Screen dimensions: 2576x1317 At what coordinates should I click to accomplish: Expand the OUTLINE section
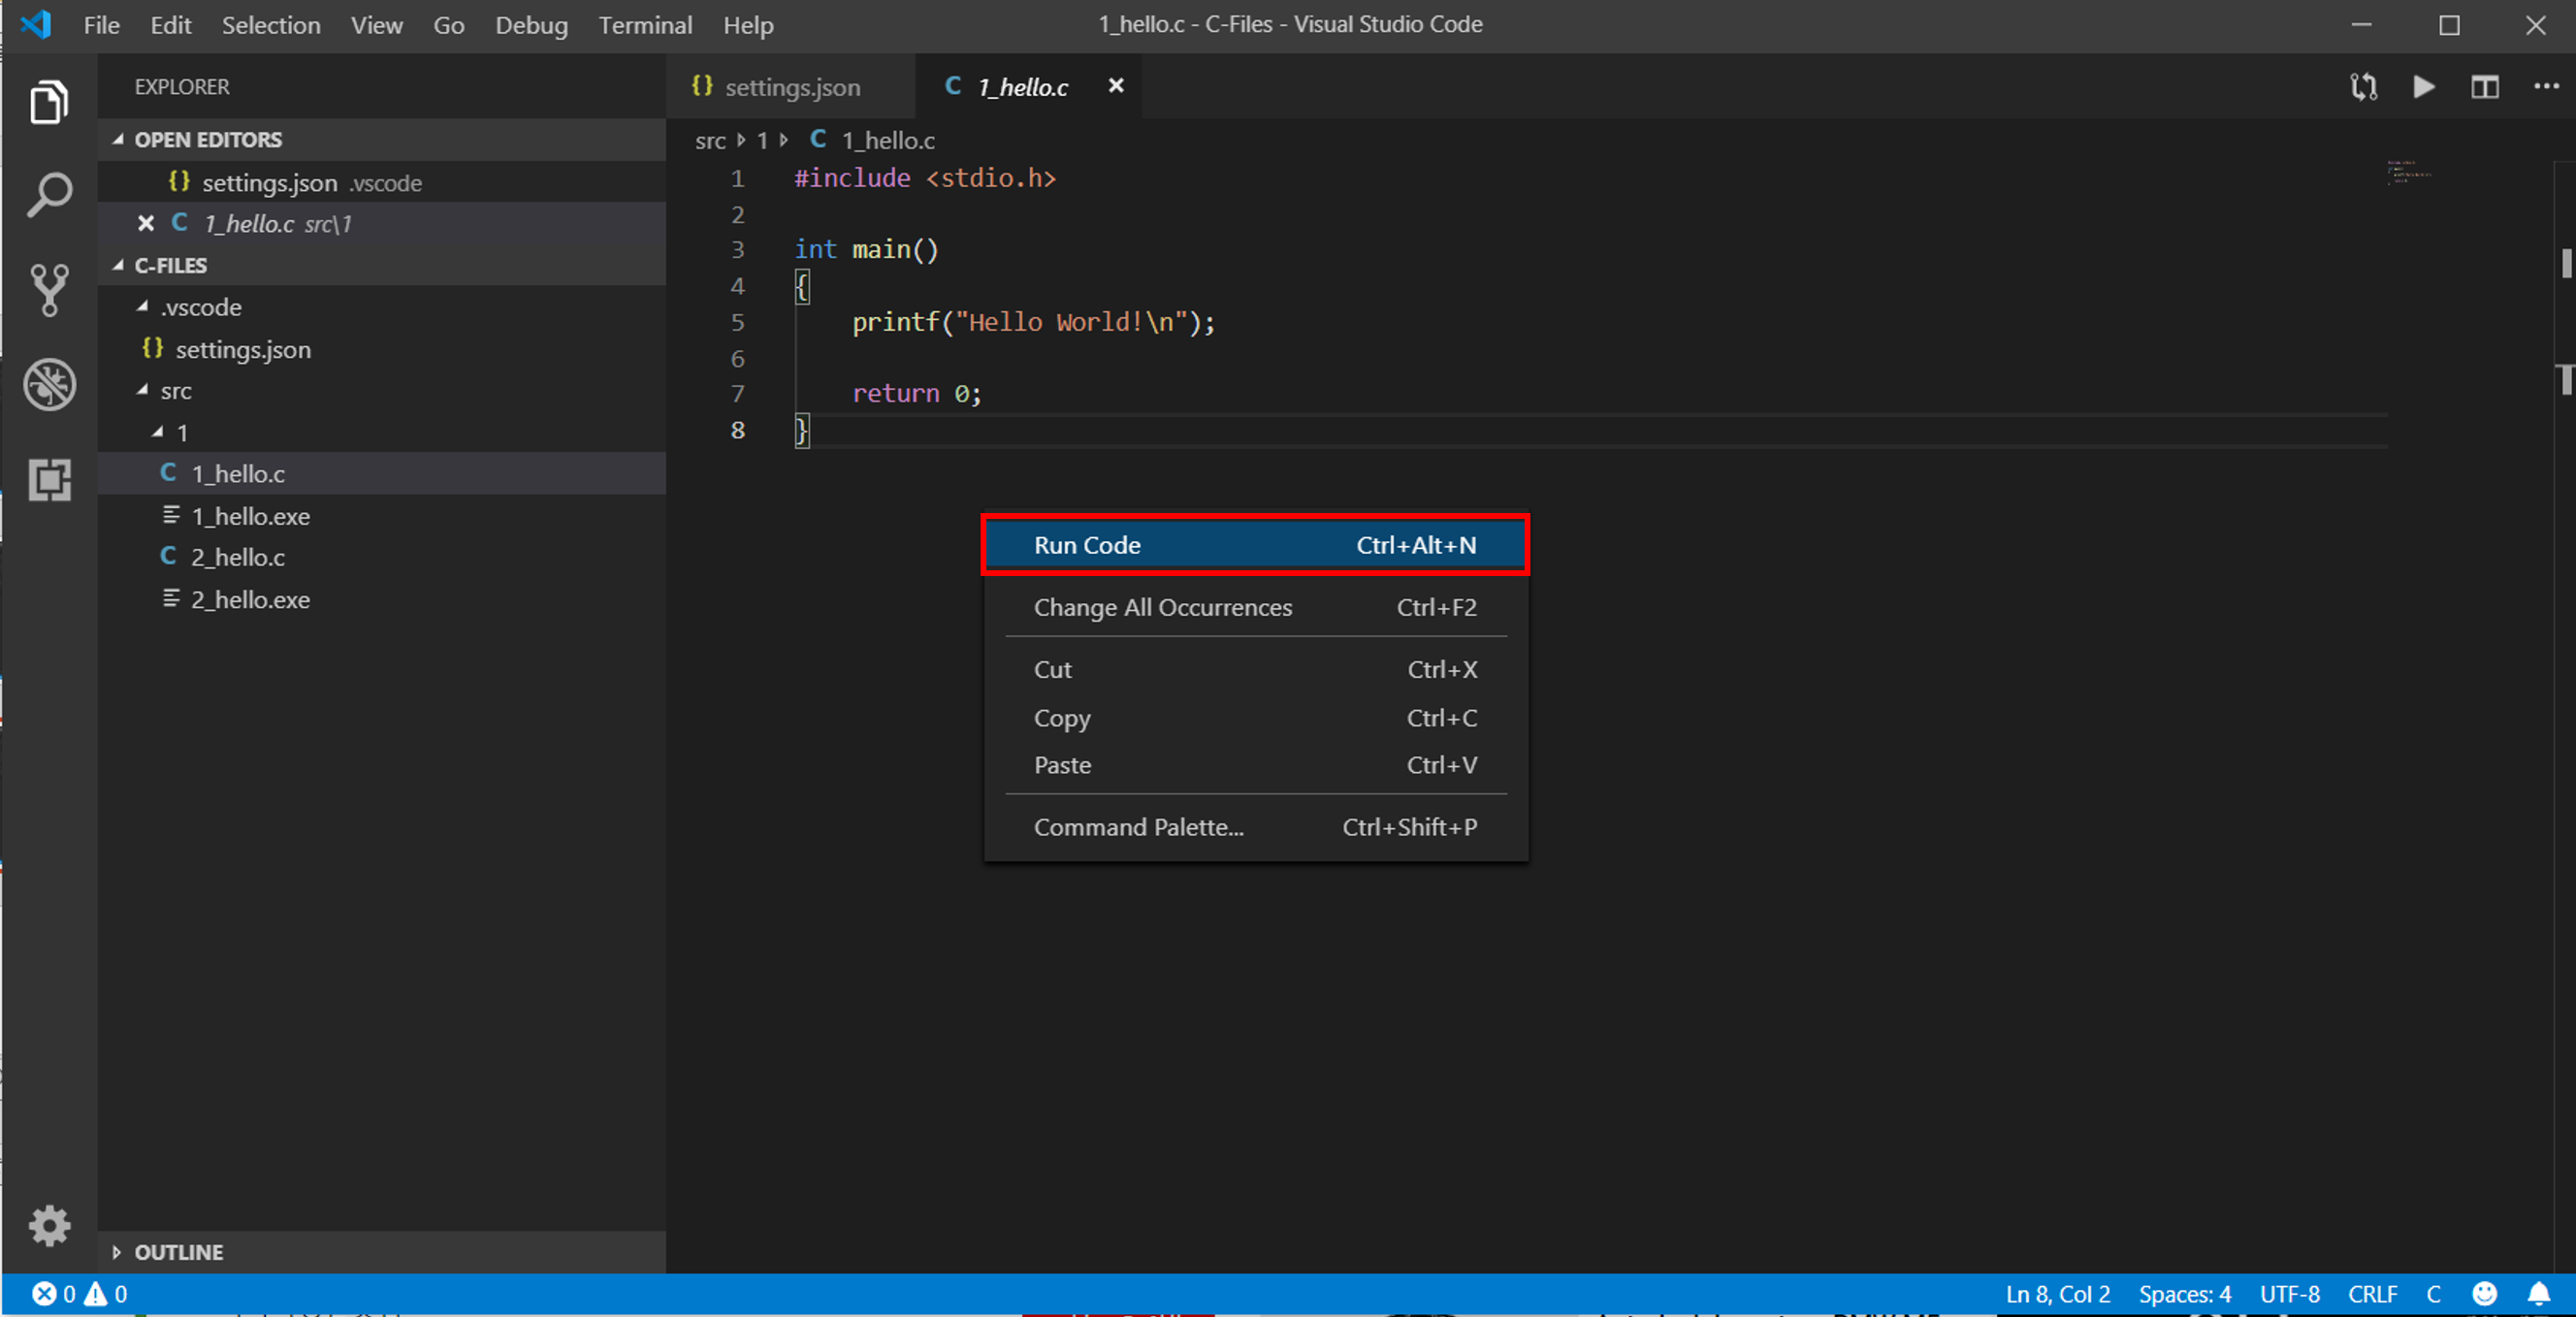point(178,1252)
